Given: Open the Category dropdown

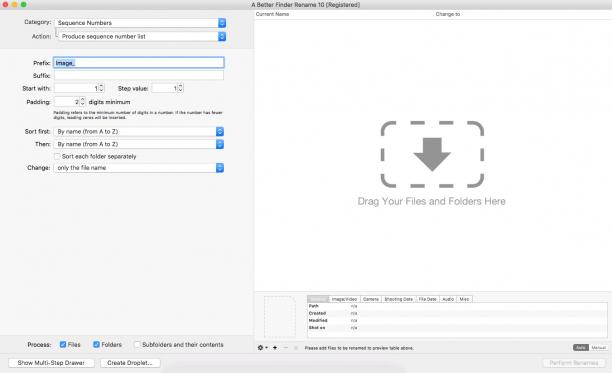Looking at the screenshot, I should [x=140, y=23].
